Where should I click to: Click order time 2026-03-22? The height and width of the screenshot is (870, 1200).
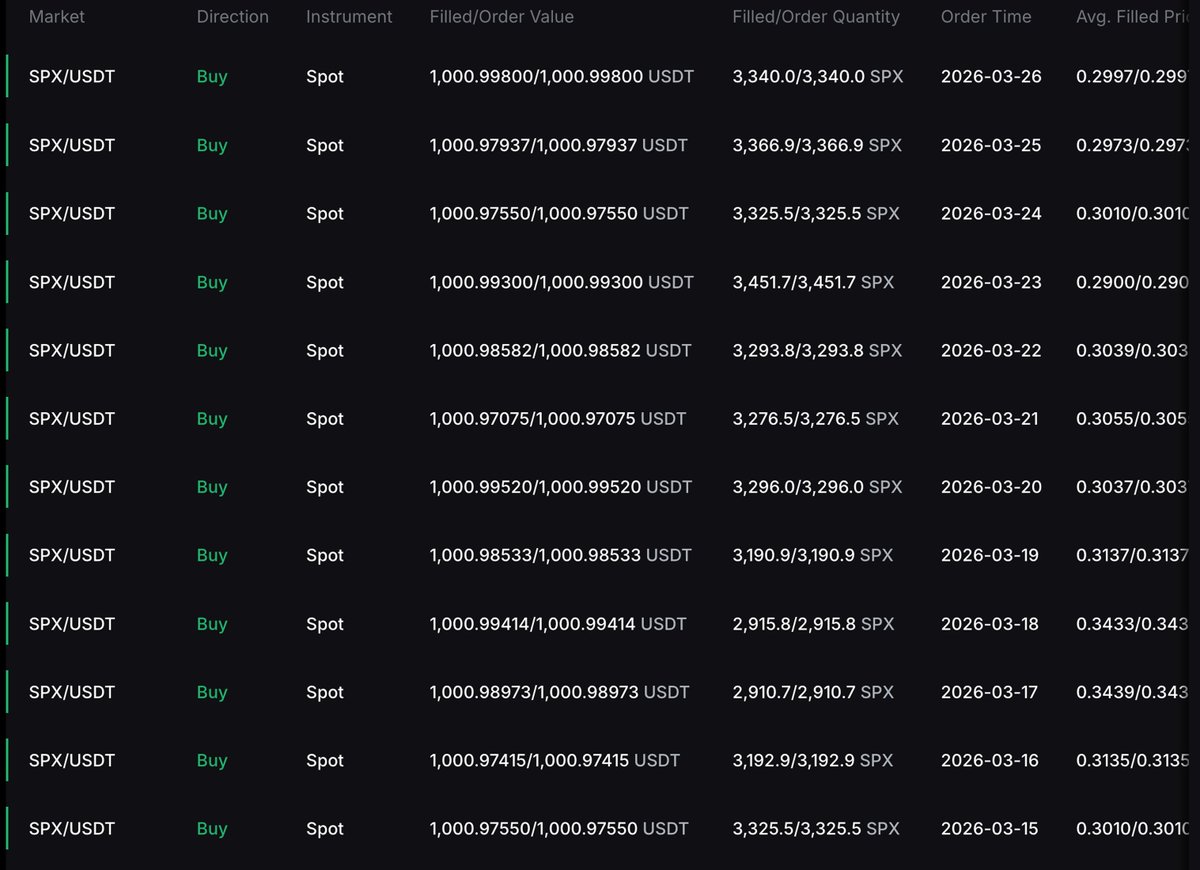click(x=991, y=350)
